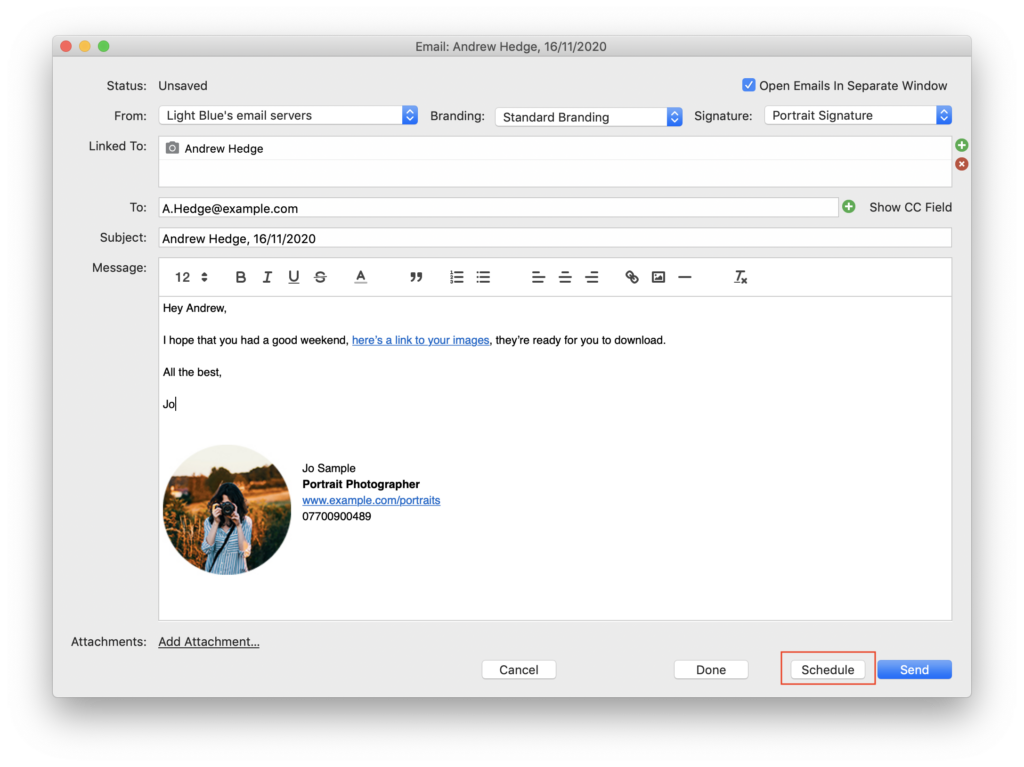Toggle italic text formatting
Viewport: 1024px width, 767px height.
267,277
